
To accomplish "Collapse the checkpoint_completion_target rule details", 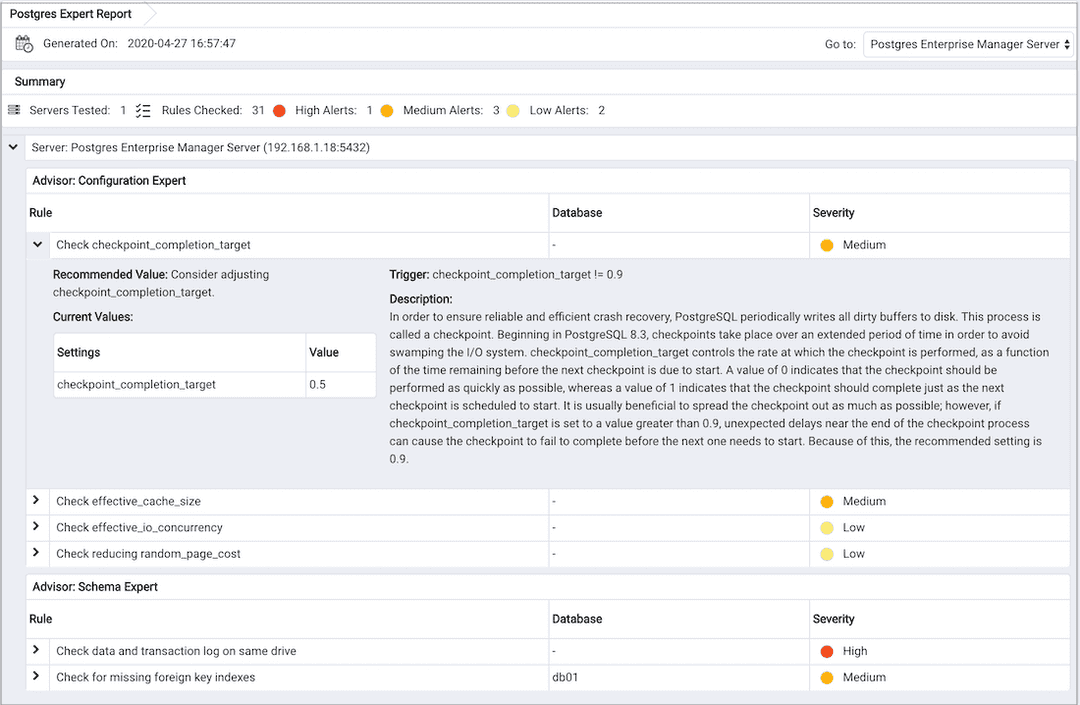I will pyautogui.click(x=37, y=244).
